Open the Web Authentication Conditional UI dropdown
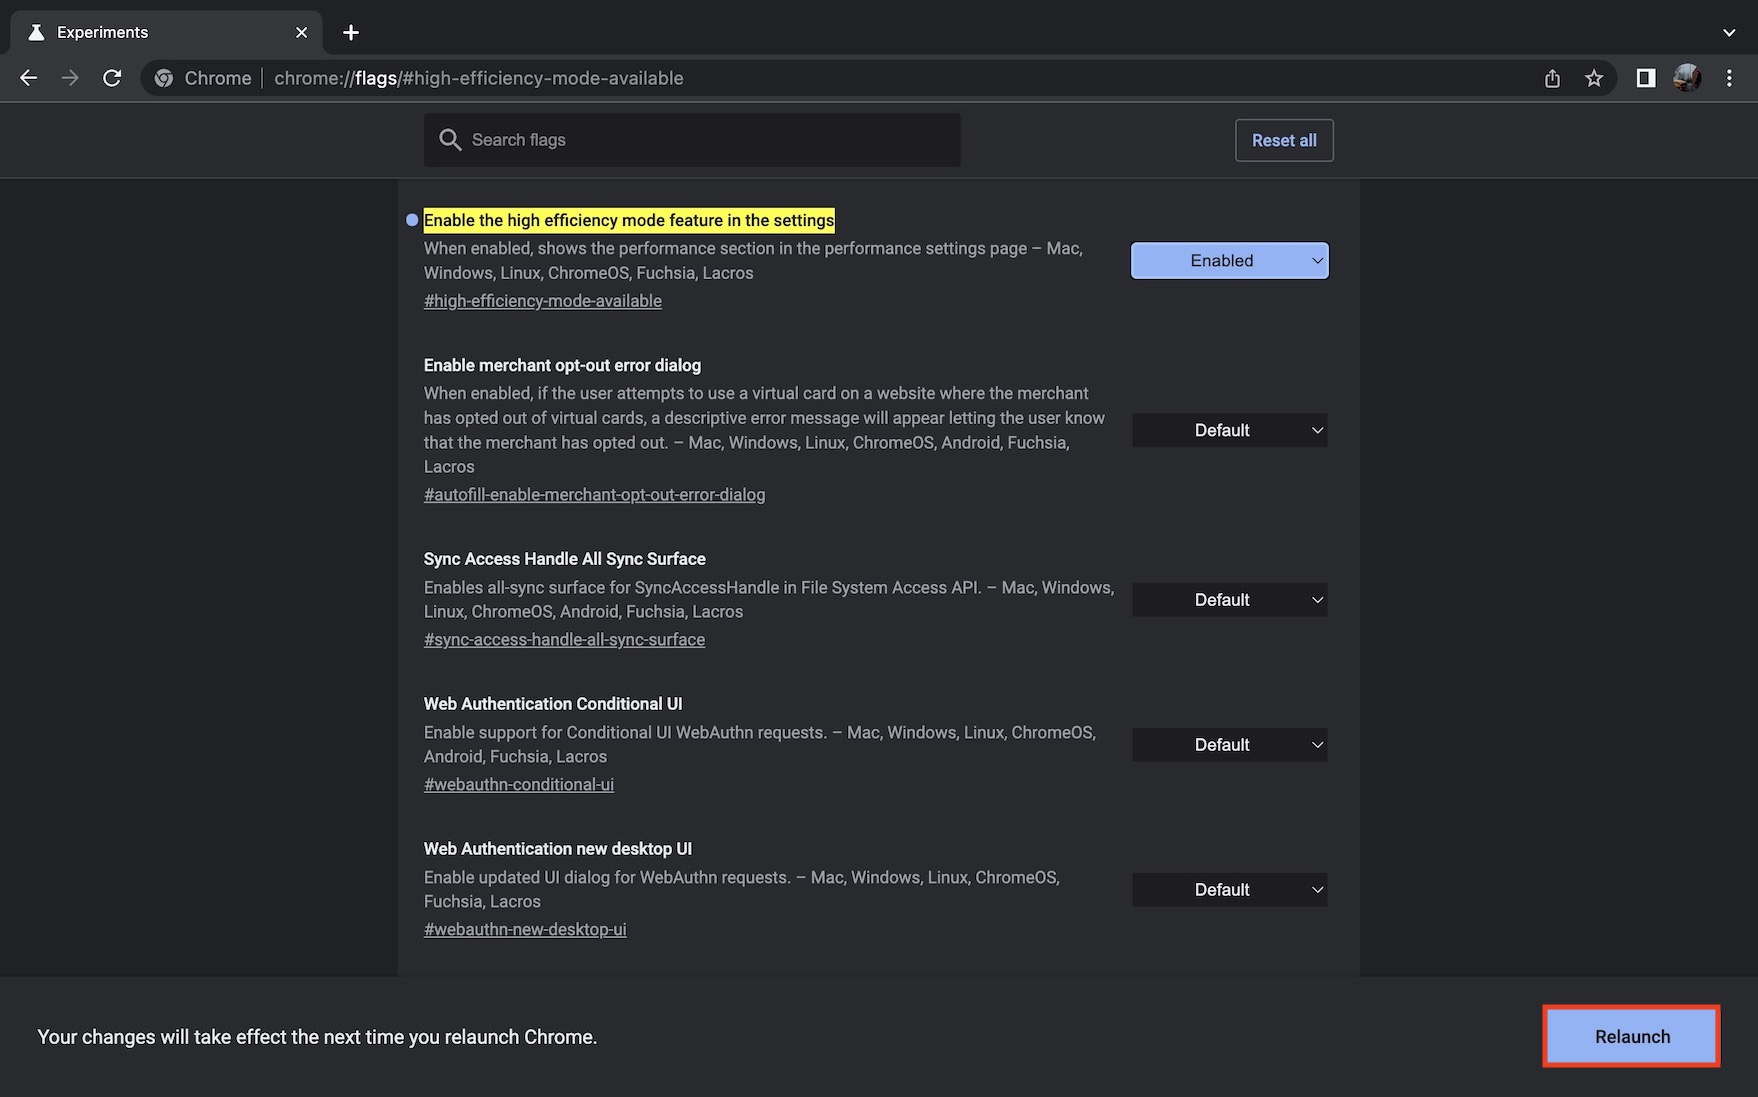 point(1229,745)
